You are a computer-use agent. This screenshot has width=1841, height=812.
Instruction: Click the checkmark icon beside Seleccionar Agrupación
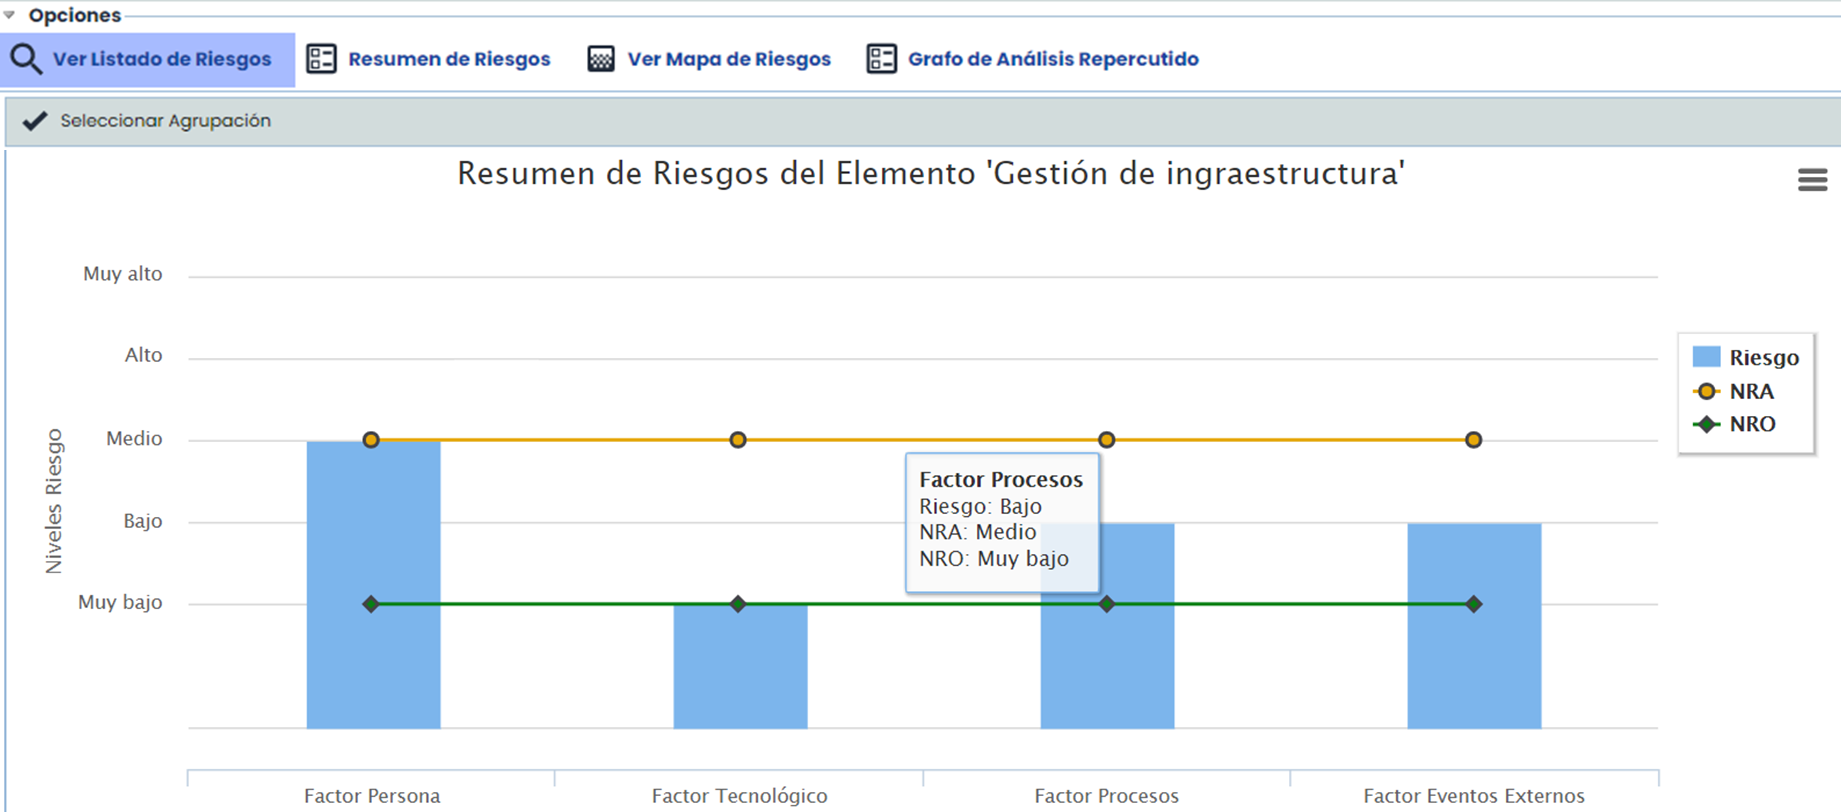(x=35, y=121)
